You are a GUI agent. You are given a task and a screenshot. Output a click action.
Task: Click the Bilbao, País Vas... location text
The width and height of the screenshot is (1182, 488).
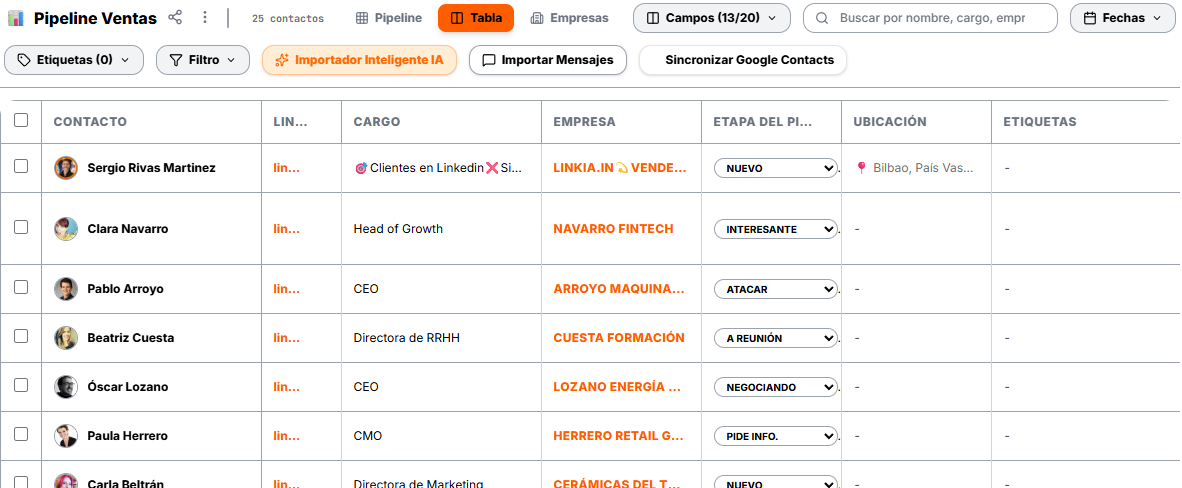(923, 168)
